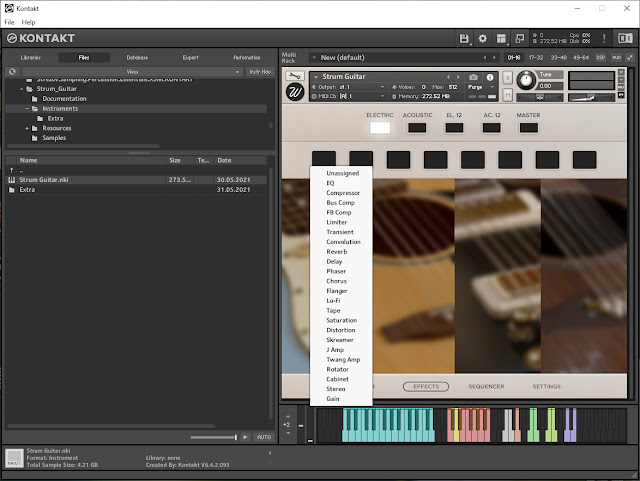The image size is (640, 481).
Task: Open the Strum Guitar name dropdown arrow
Action: (x=316, y=77)
